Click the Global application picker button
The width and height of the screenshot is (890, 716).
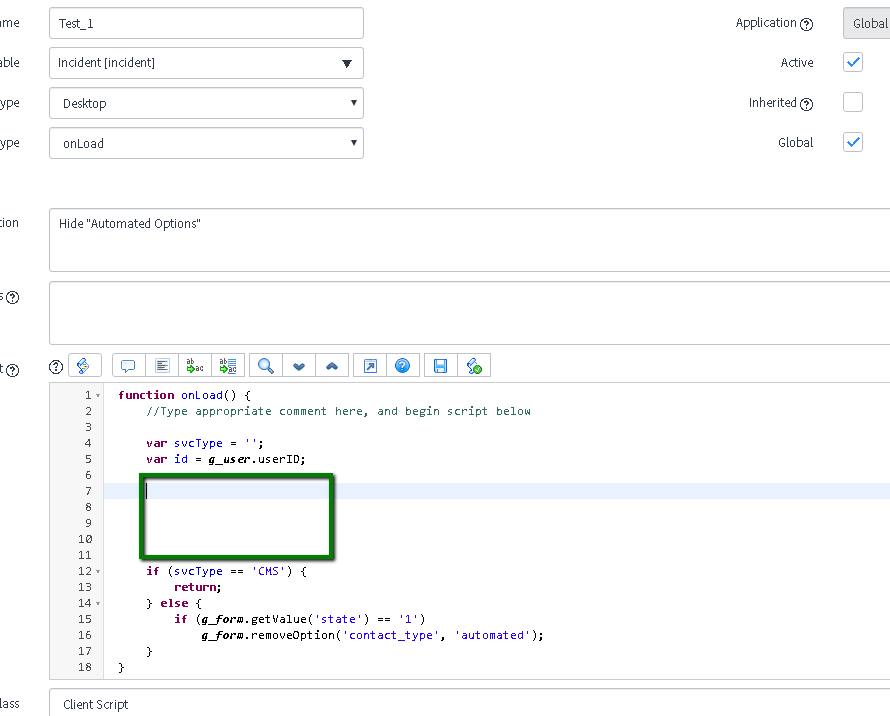coord(866,23)
